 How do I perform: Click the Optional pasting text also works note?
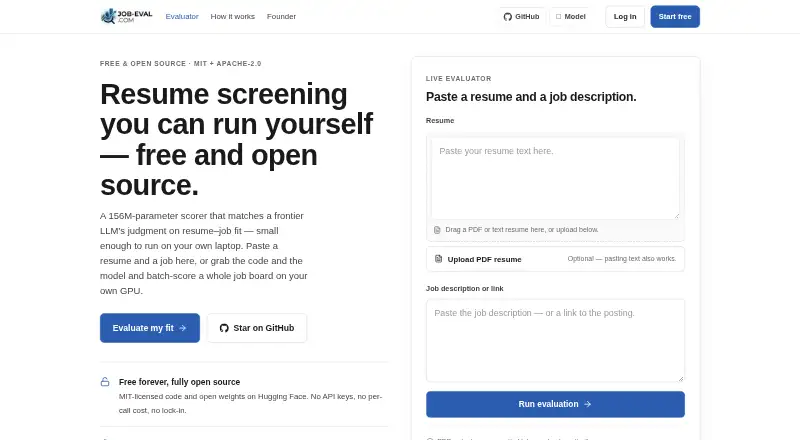click(621, 259)
